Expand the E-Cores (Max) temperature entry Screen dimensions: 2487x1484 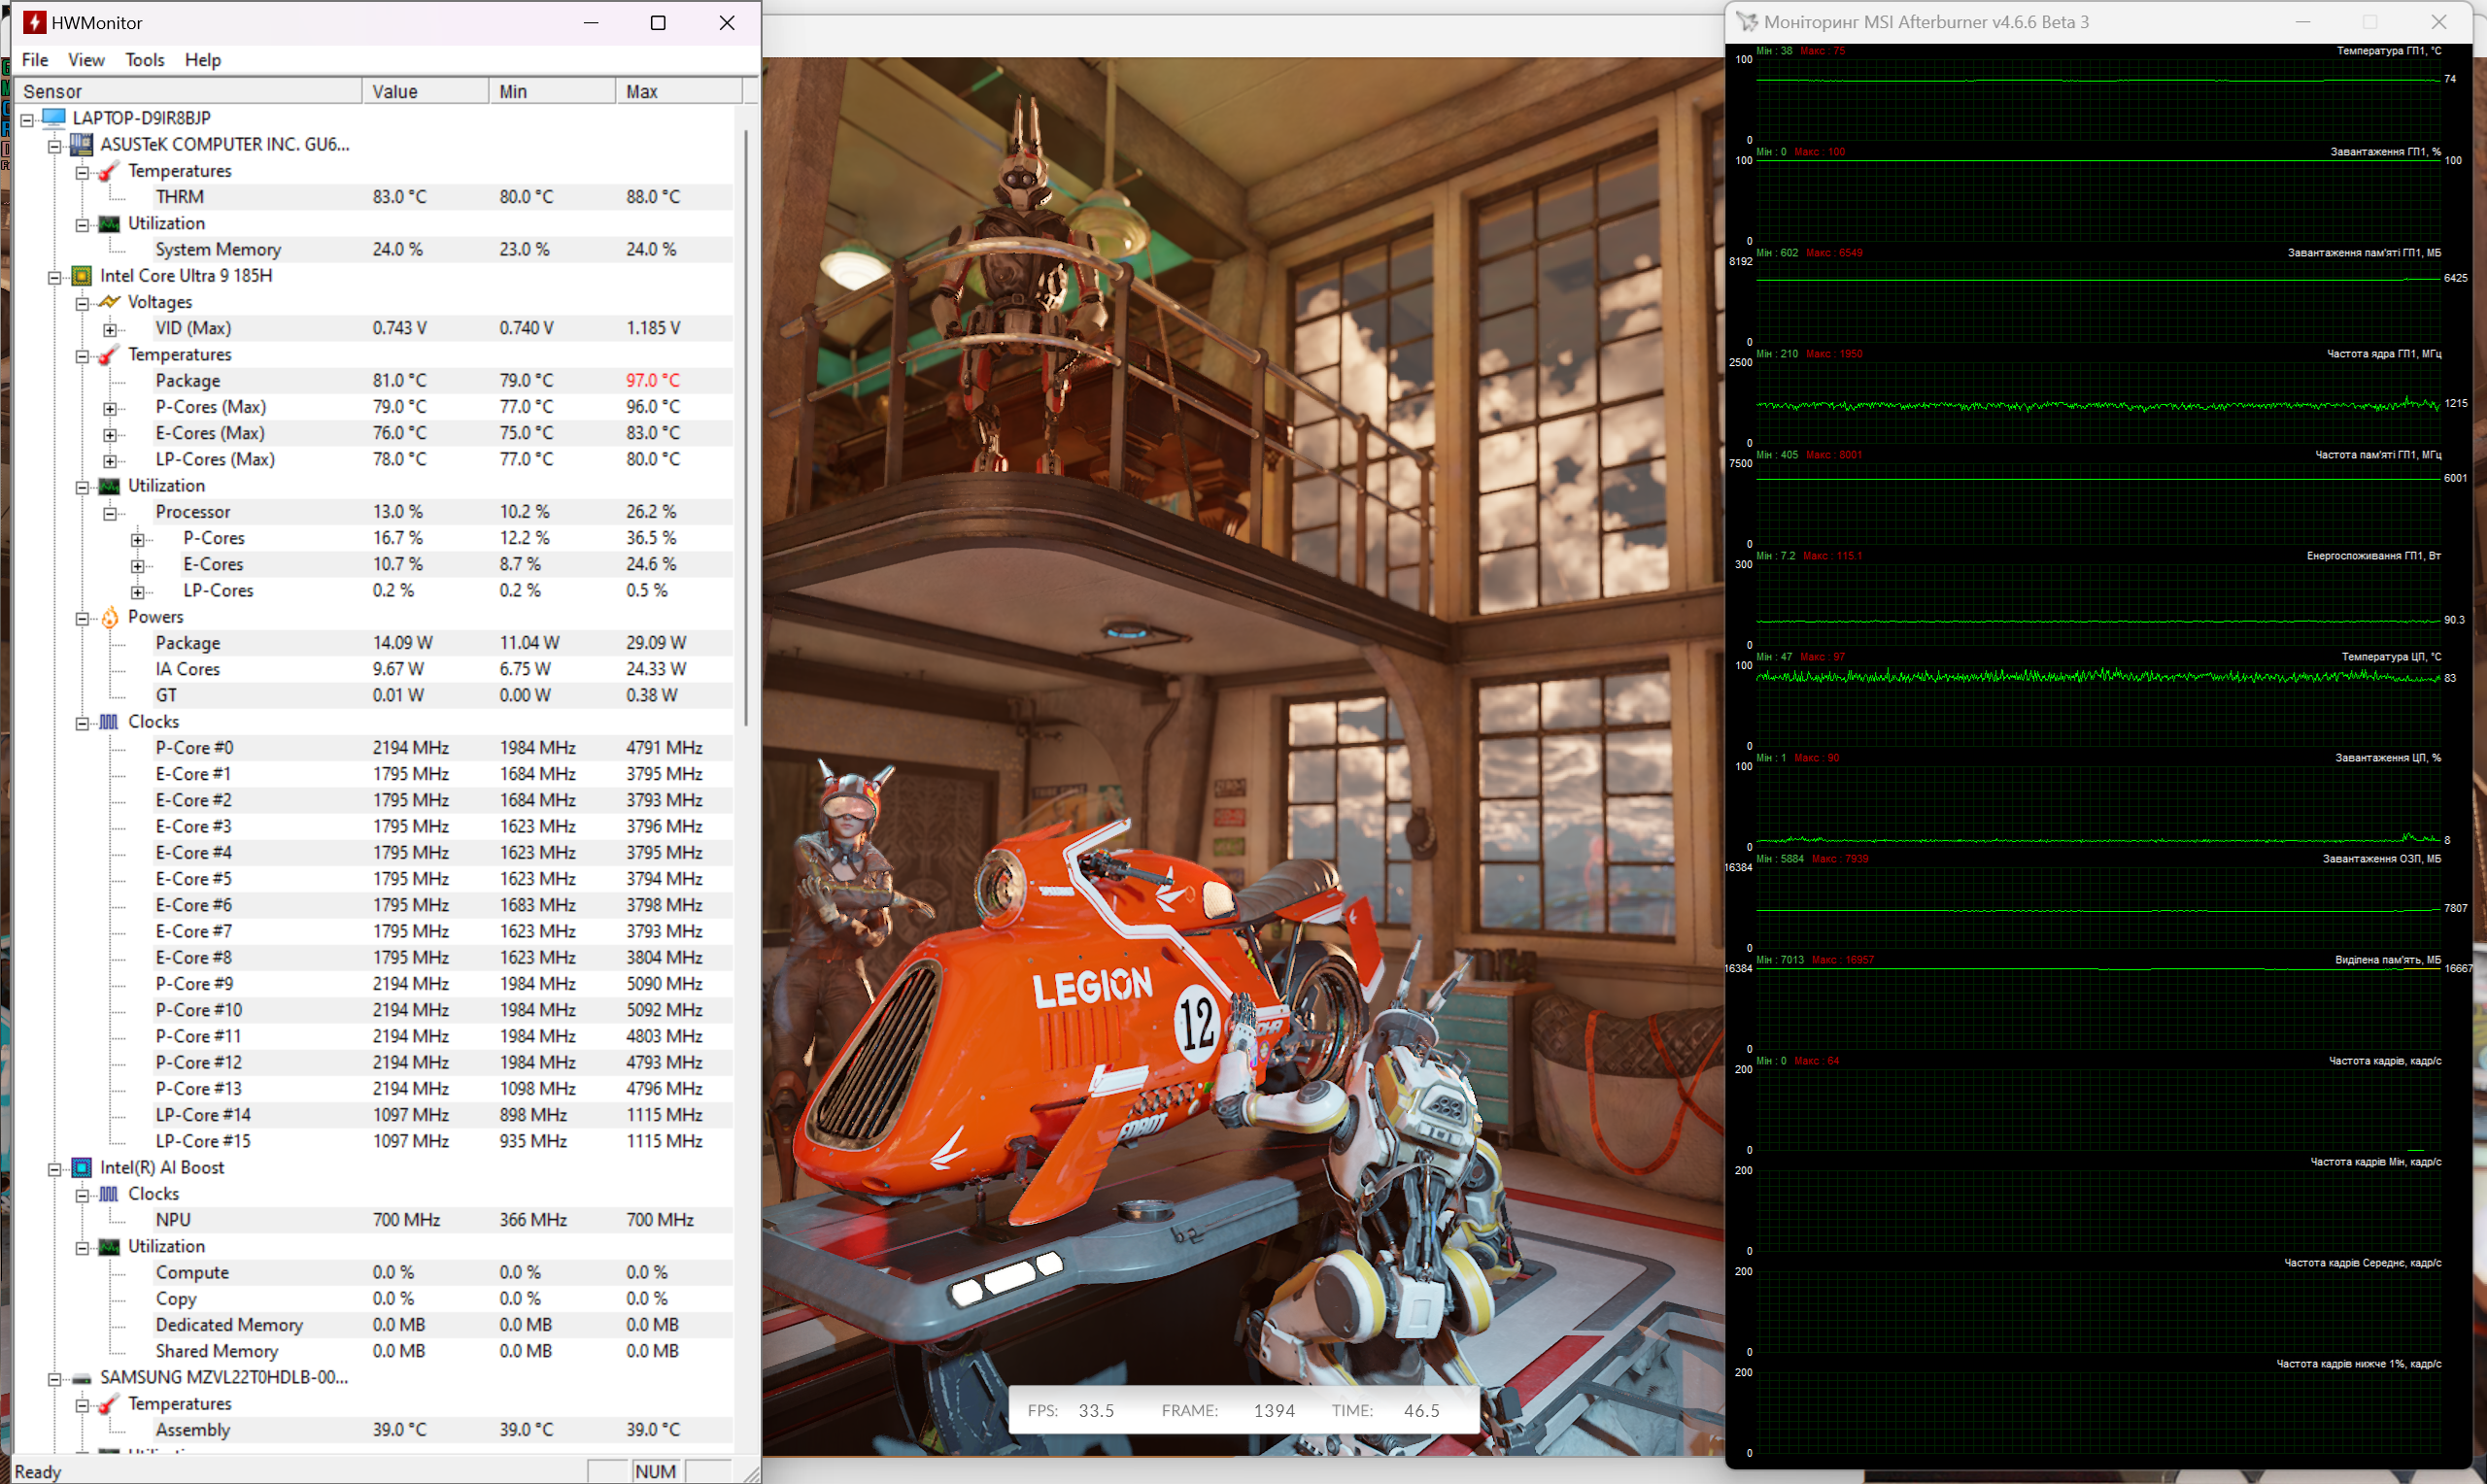point(110,434)
